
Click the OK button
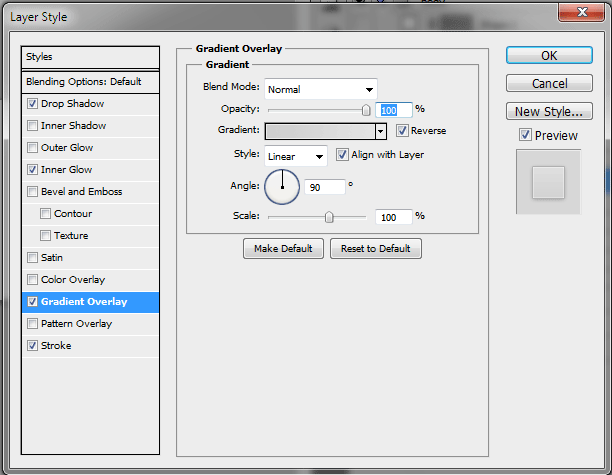(549, 56)
